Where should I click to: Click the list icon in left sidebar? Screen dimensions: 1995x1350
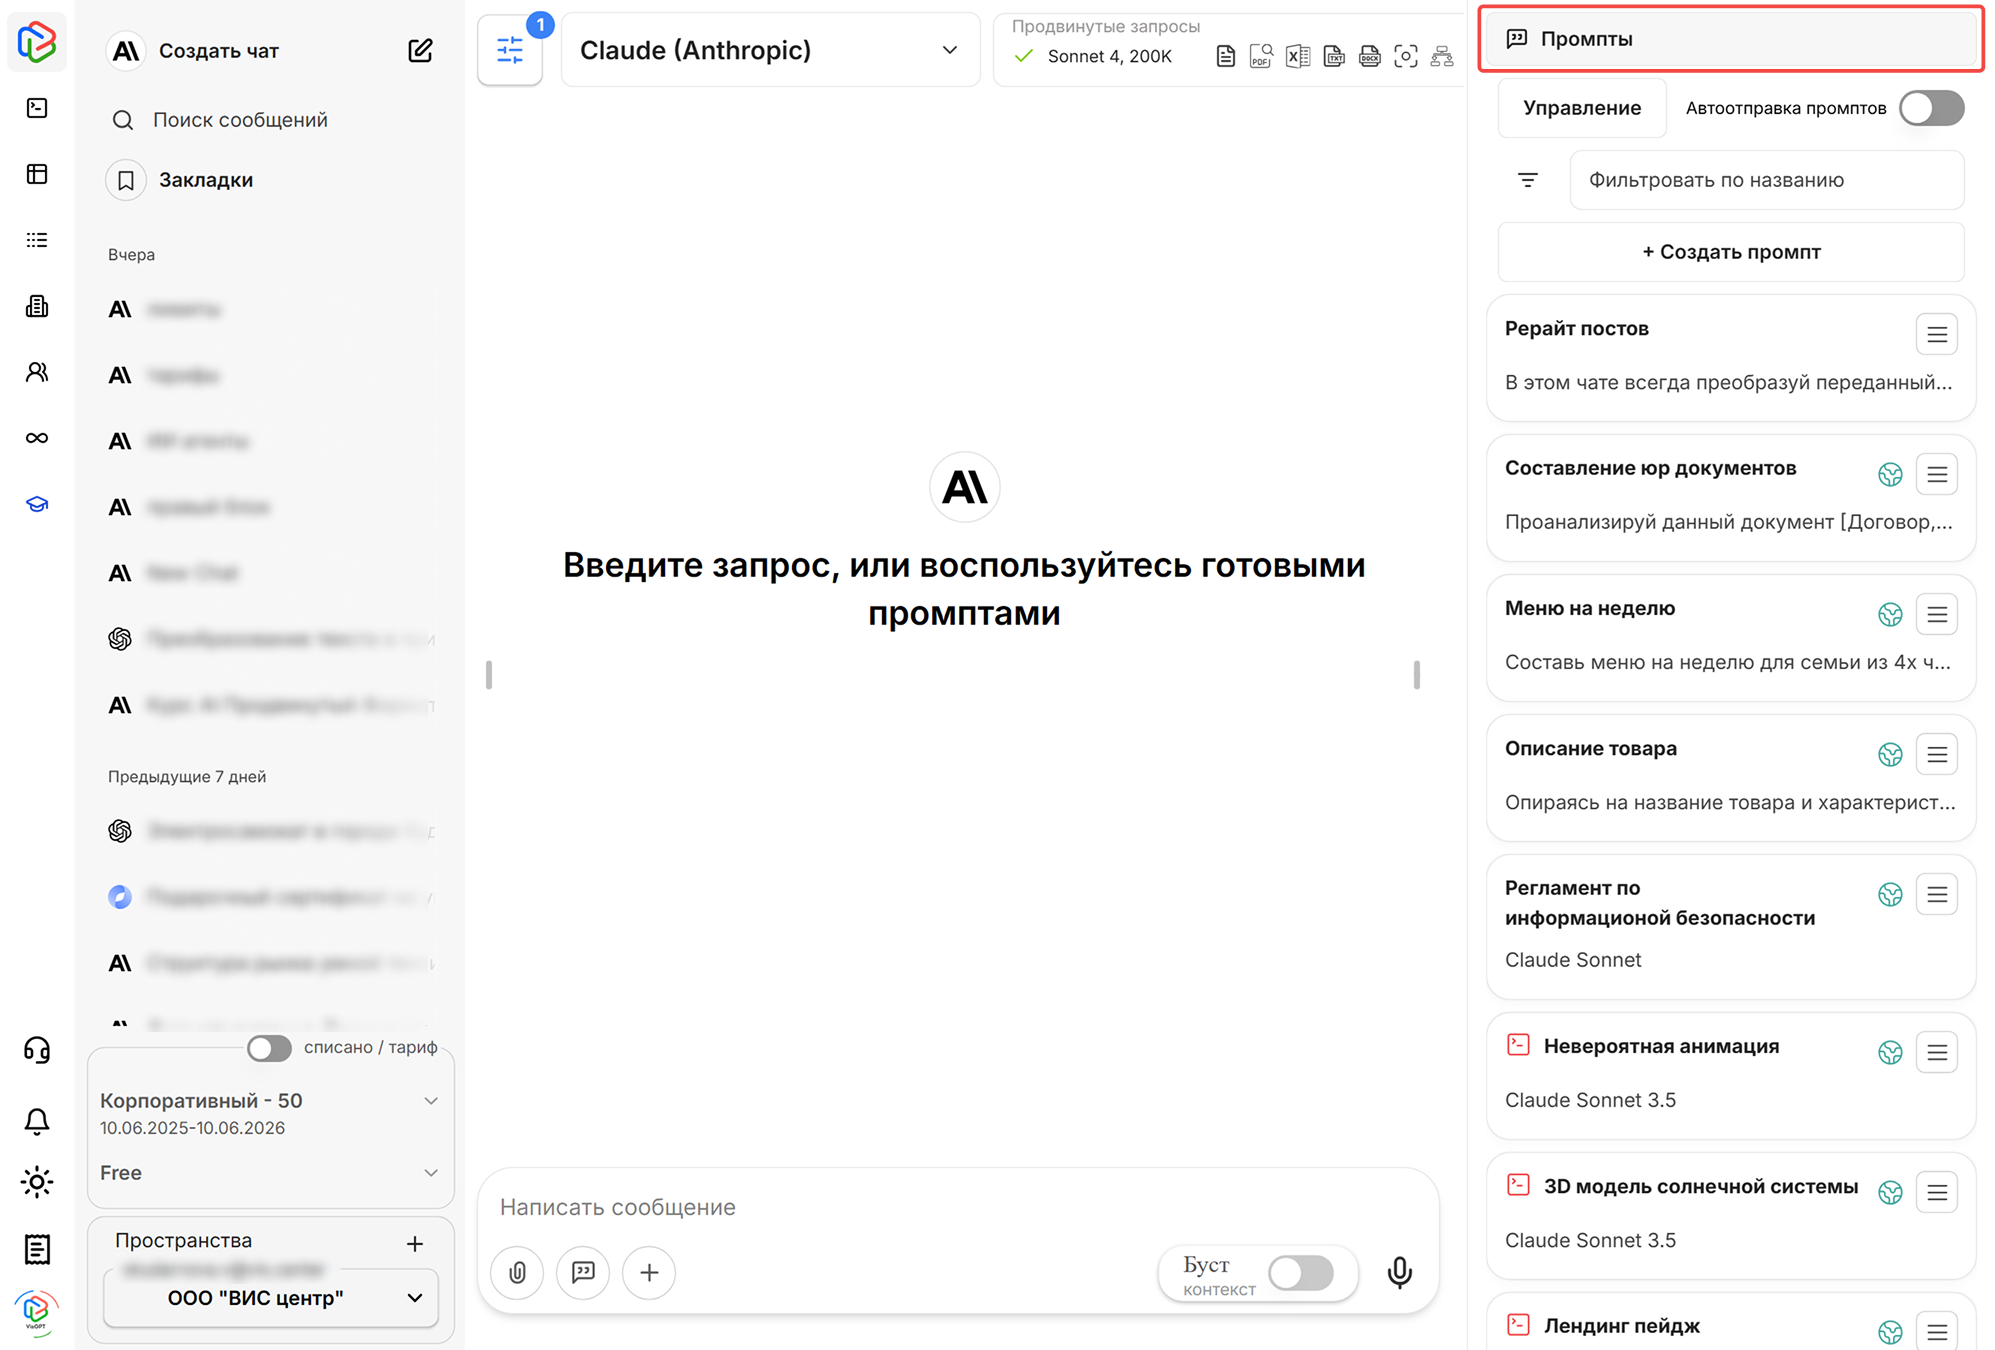click(x=37, y=240)
